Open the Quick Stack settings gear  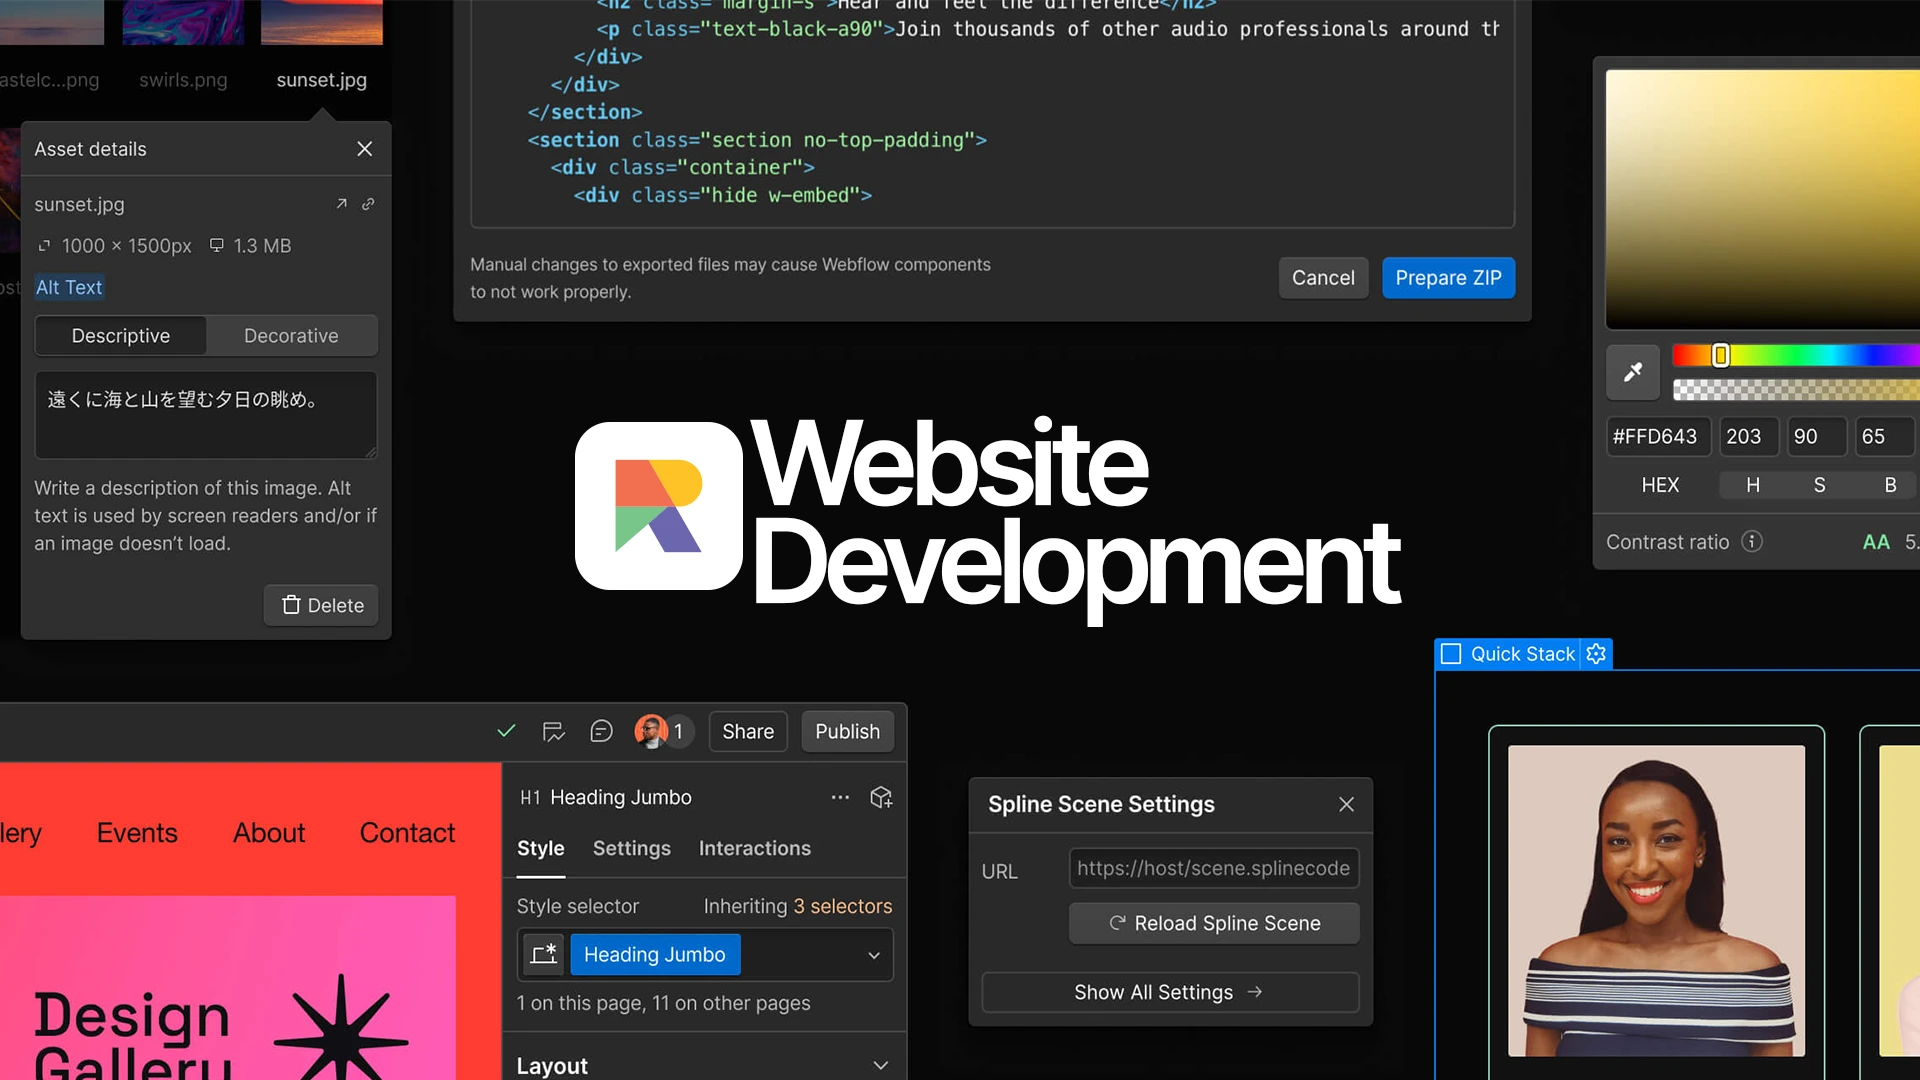pyautogui.click(x=1597, y=653)
